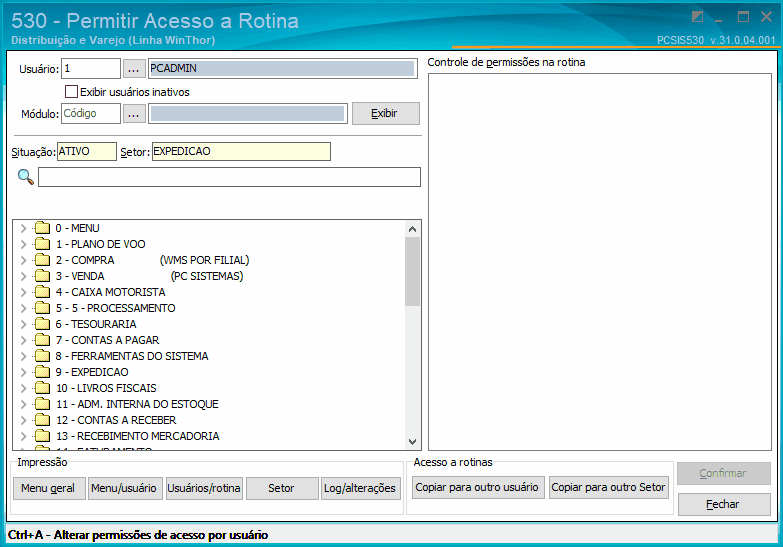783x547 pixels.
Task: Click Copiar para outro usuário
Action: coord(478,487)
